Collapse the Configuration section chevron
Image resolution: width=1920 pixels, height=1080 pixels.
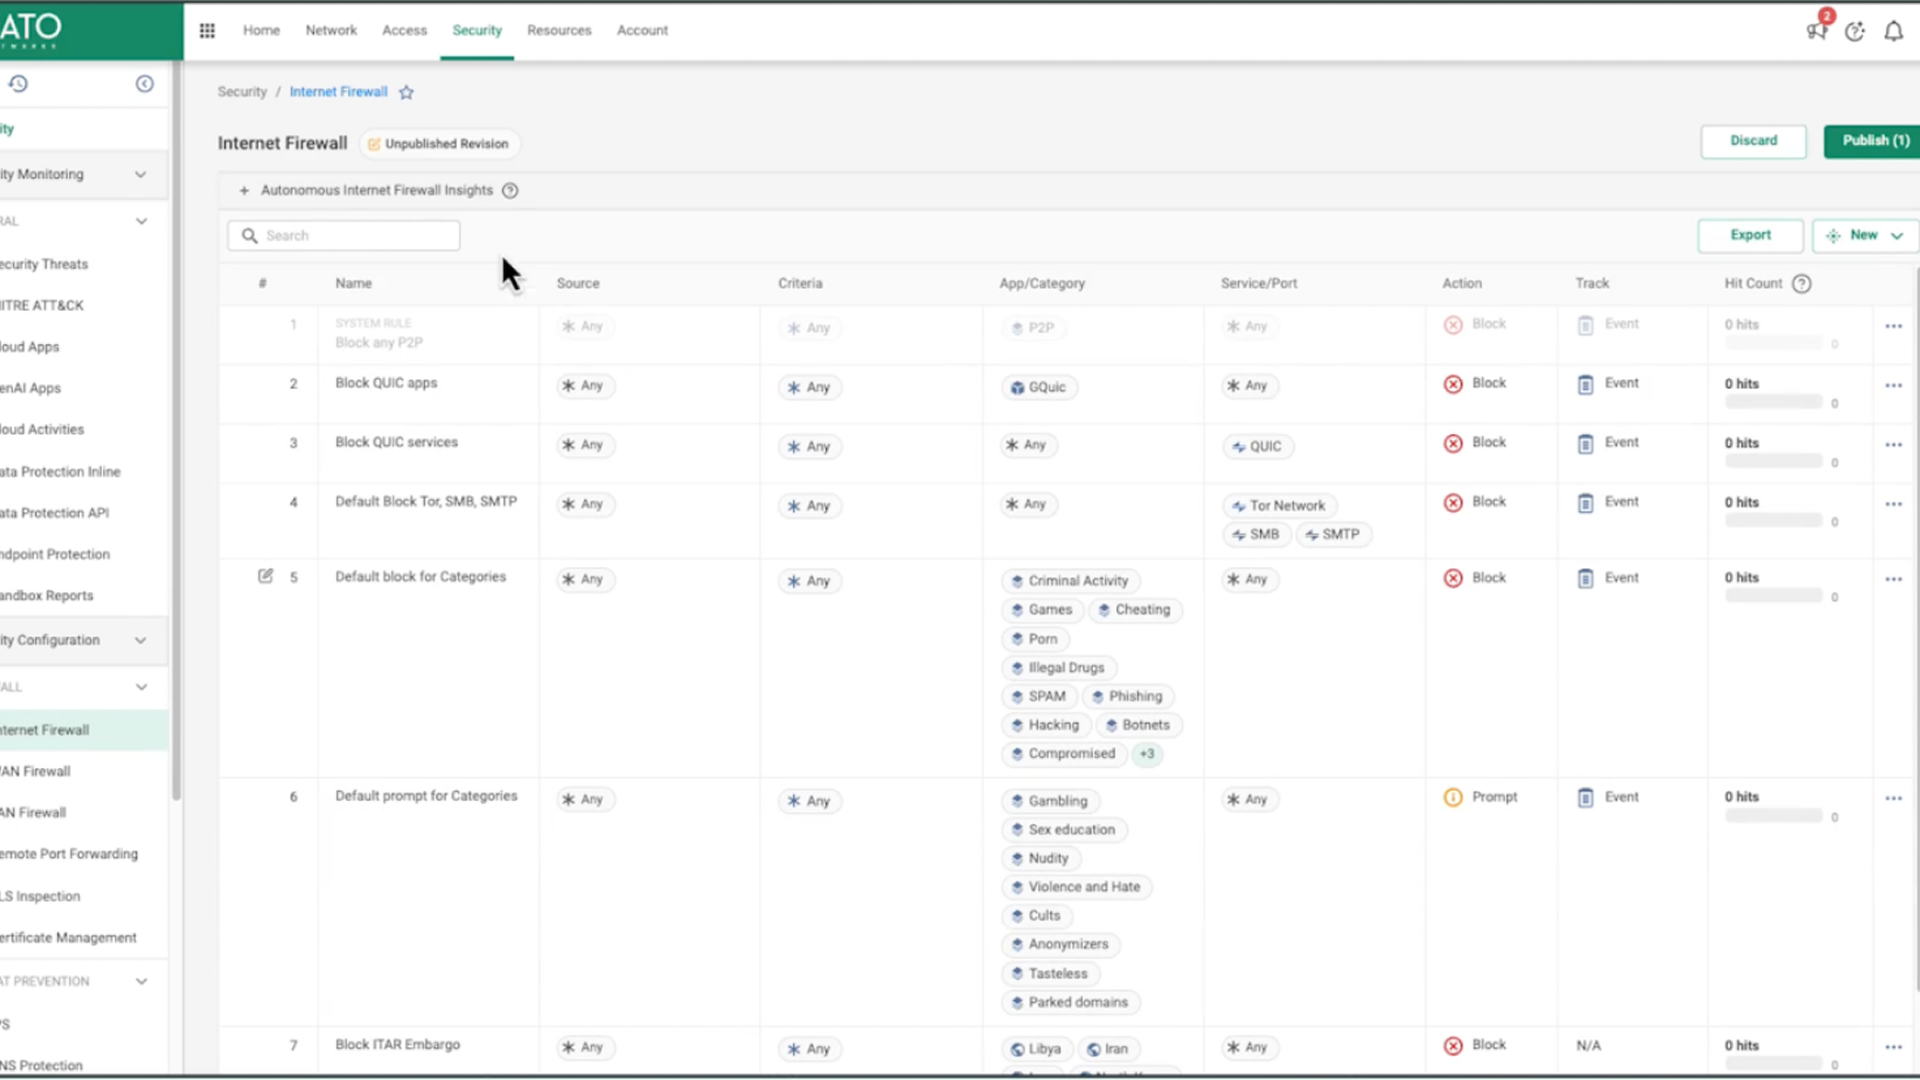click(141, 641)
